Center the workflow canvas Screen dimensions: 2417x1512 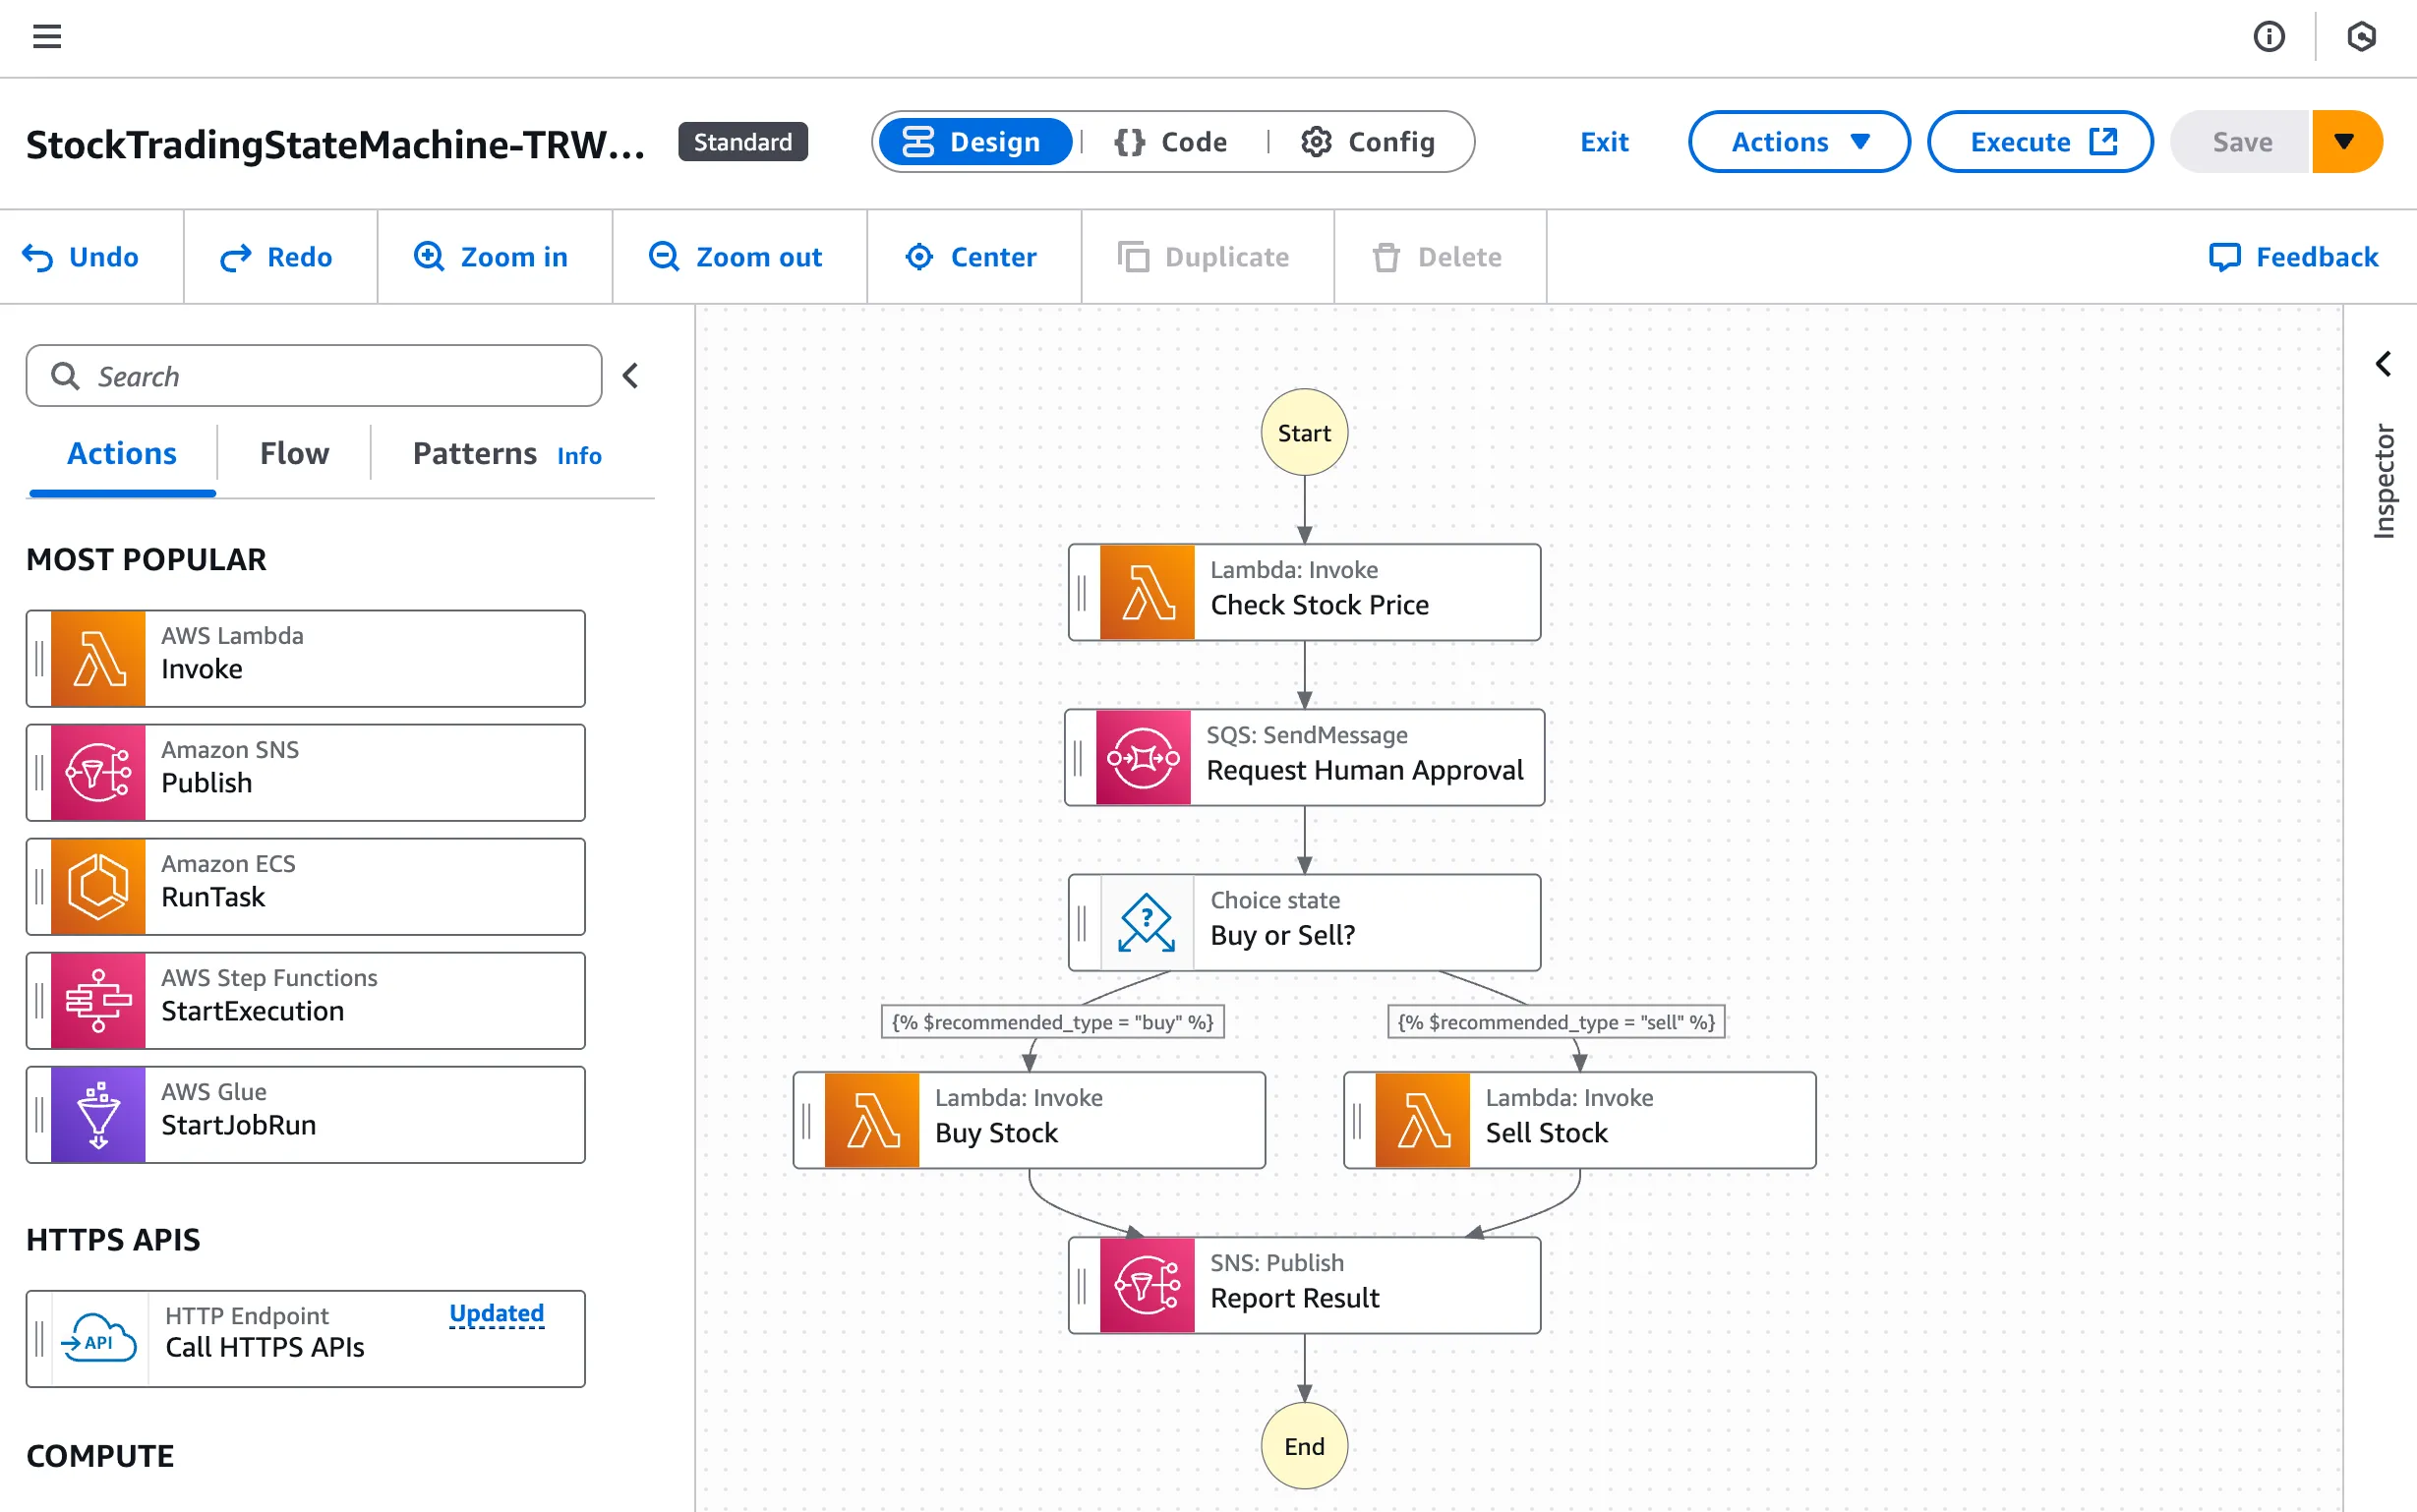(x=971, y=257)
